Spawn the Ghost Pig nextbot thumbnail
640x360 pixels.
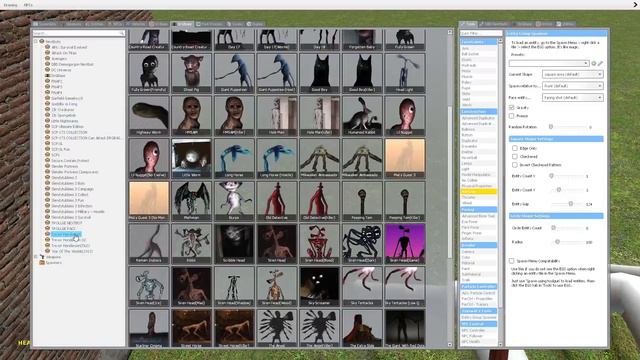click(x=191, y=73)
